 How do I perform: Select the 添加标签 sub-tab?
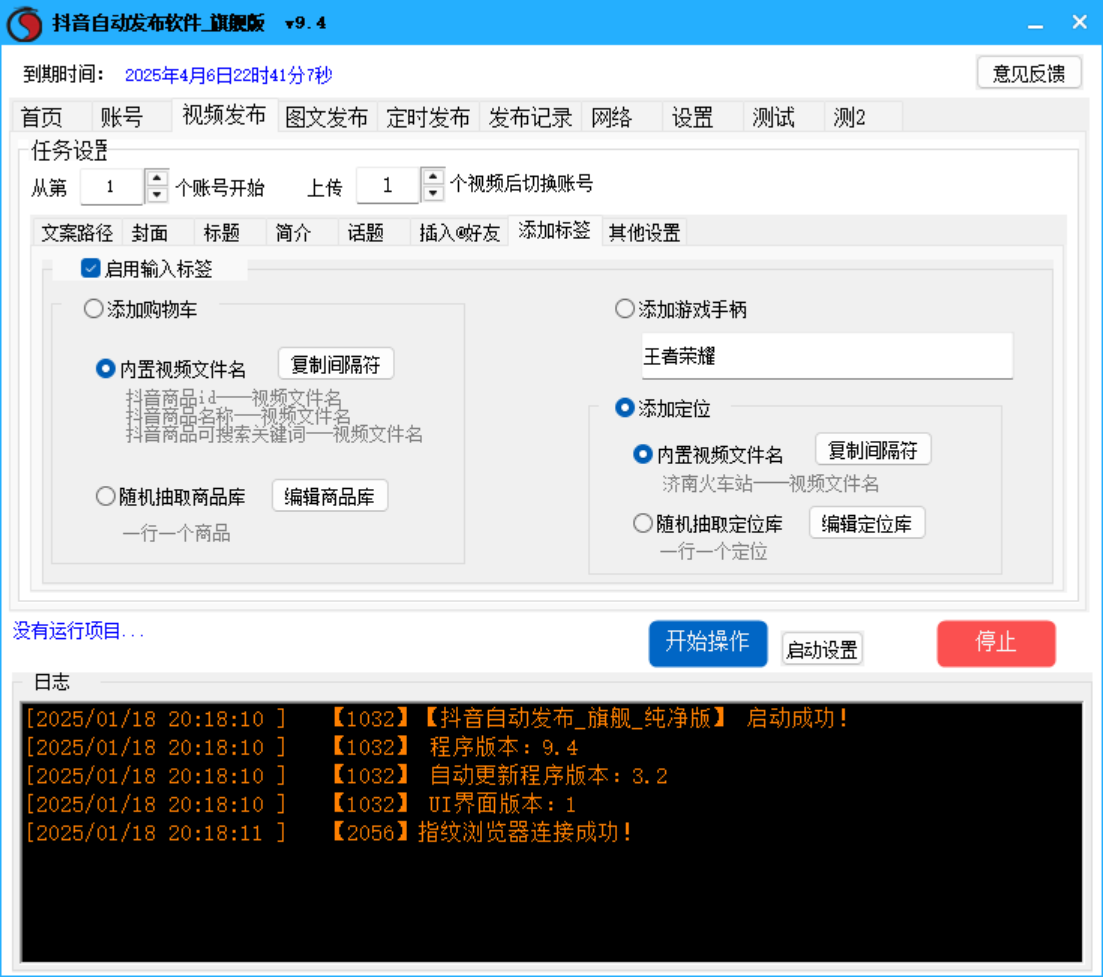tap(554, 230)
